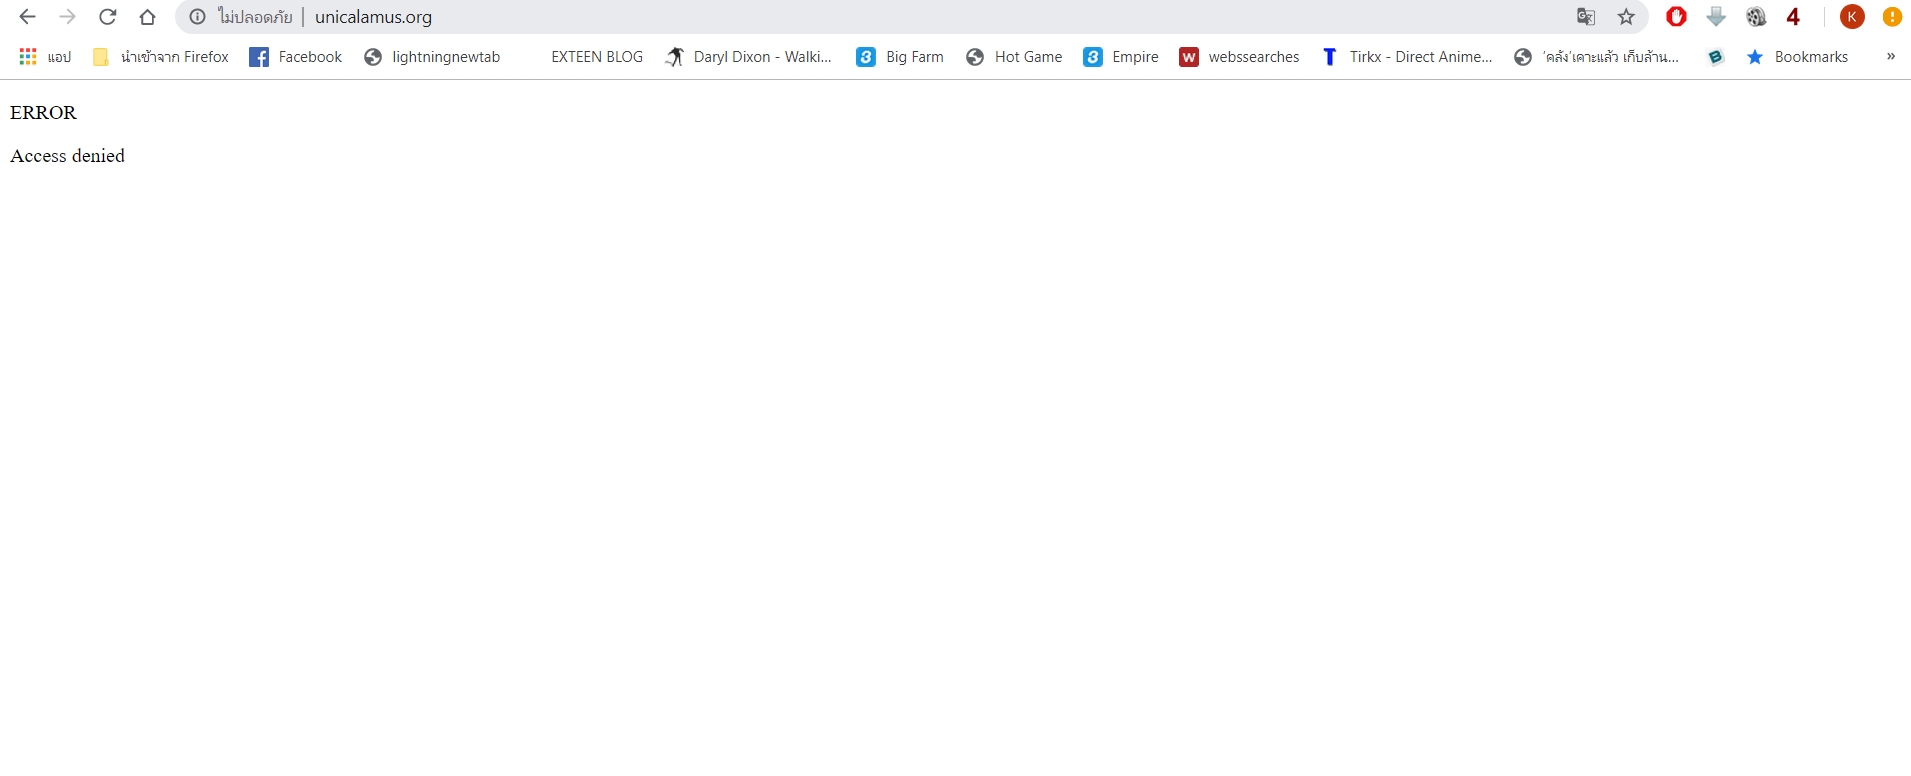Click the download arrow extension icon

click(x=1716, y=17)
